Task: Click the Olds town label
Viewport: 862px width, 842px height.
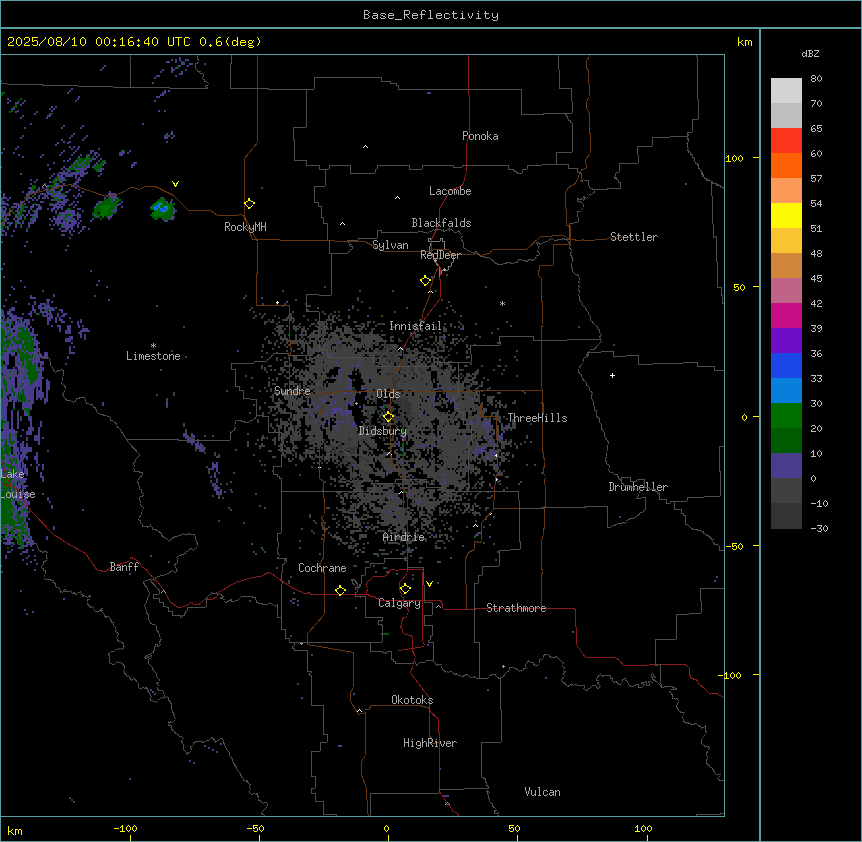Action: click(x=388, y=394)
